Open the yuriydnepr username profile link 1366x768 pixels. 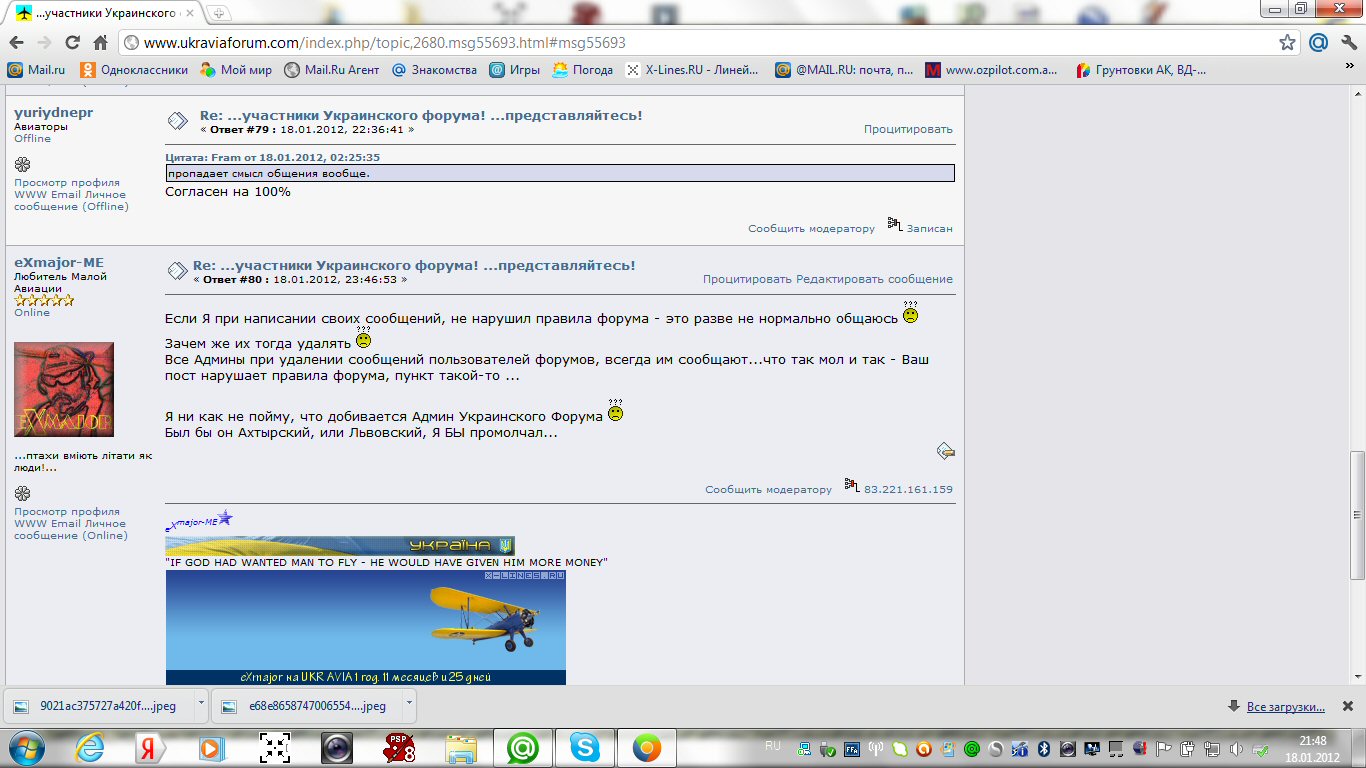click(x=53, y=113)
